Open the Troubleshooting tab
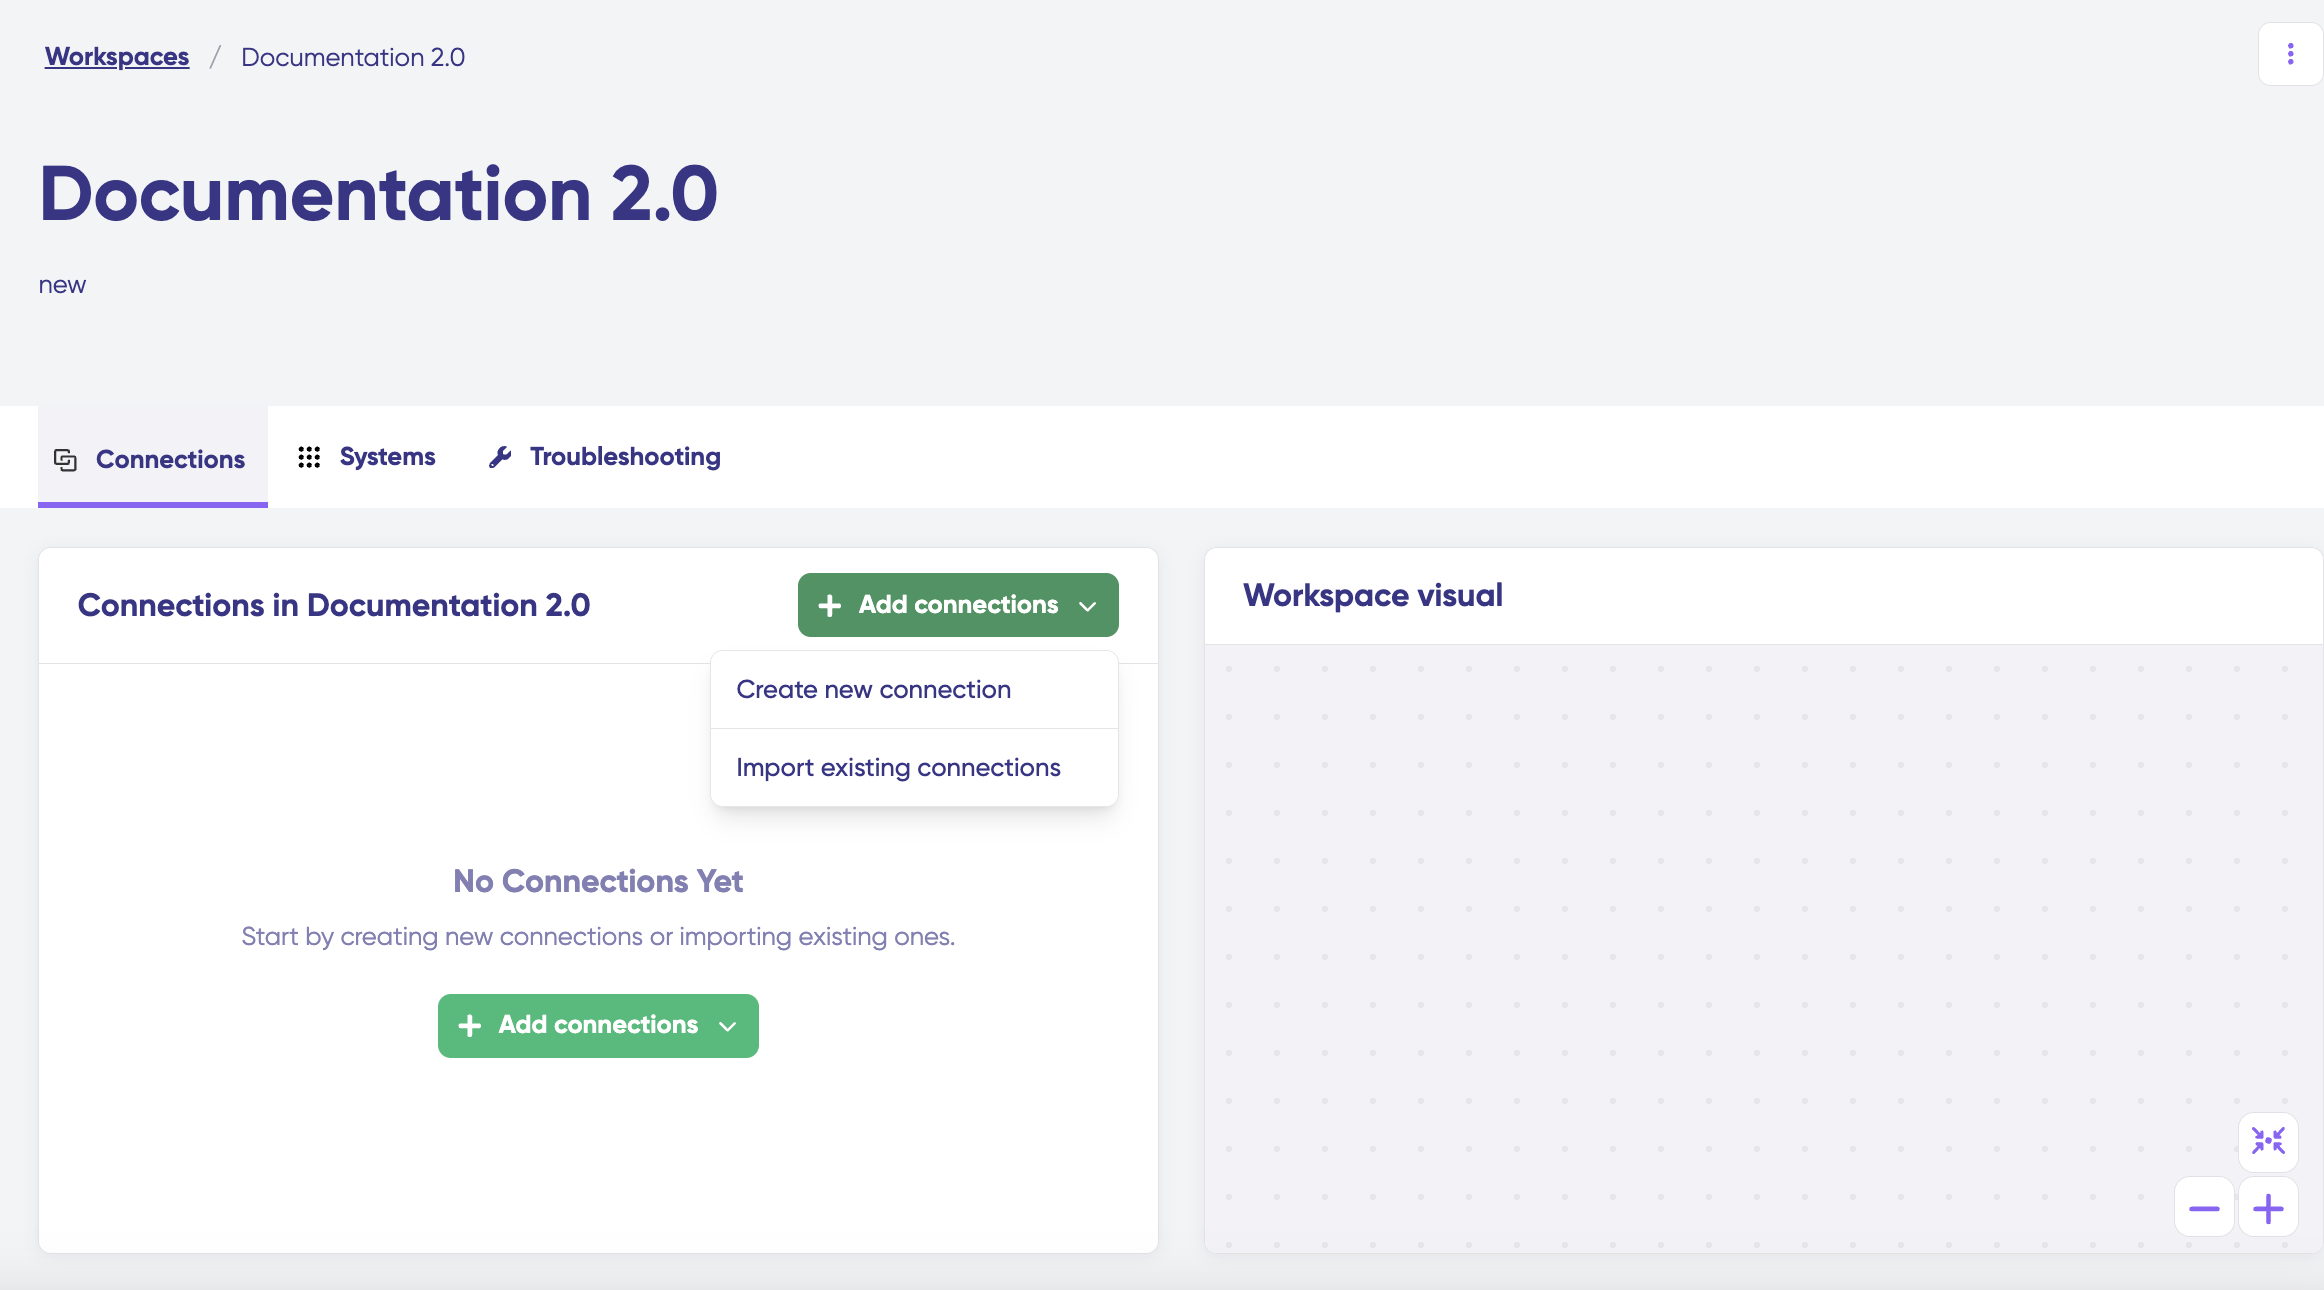Screen dimensions: 2324x1290 pyautogui.click(x=624, y=457)
